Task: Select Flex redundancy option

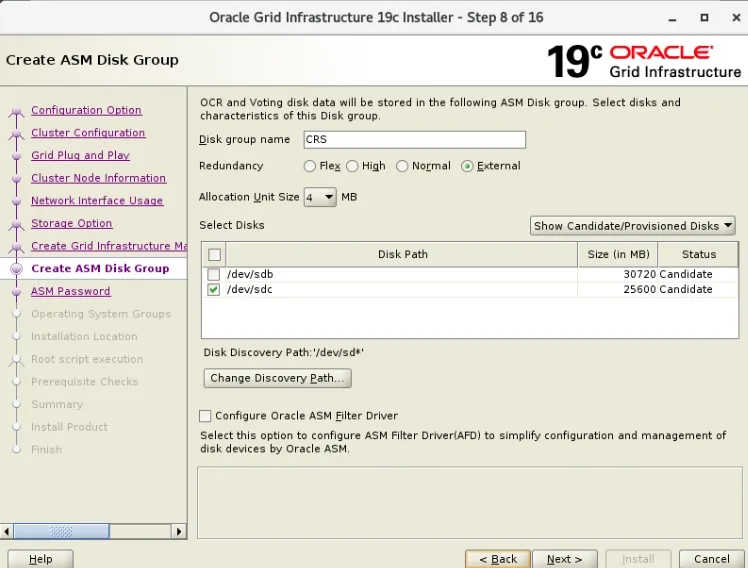Action: click(x=310, y=166)
